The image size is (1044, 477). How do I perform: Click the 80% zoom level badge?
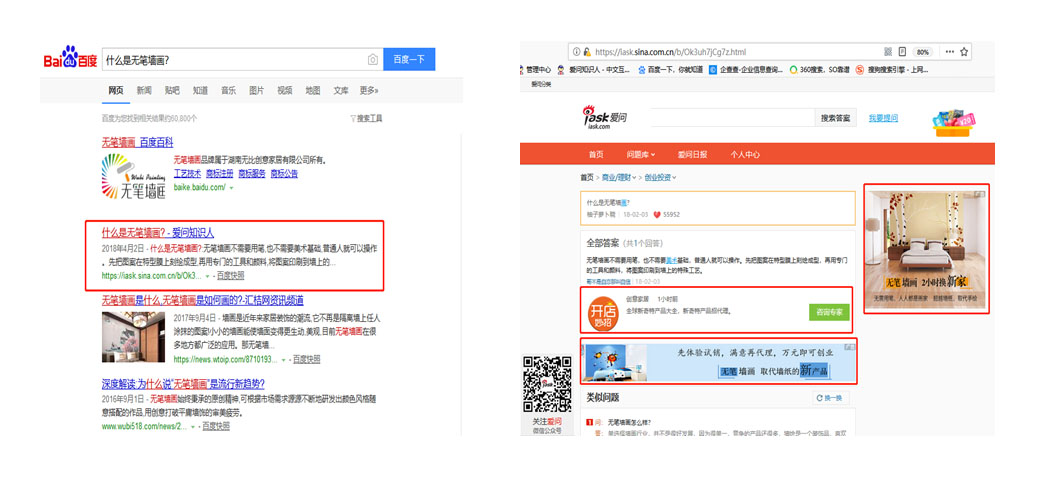click(x=923, y=52)
